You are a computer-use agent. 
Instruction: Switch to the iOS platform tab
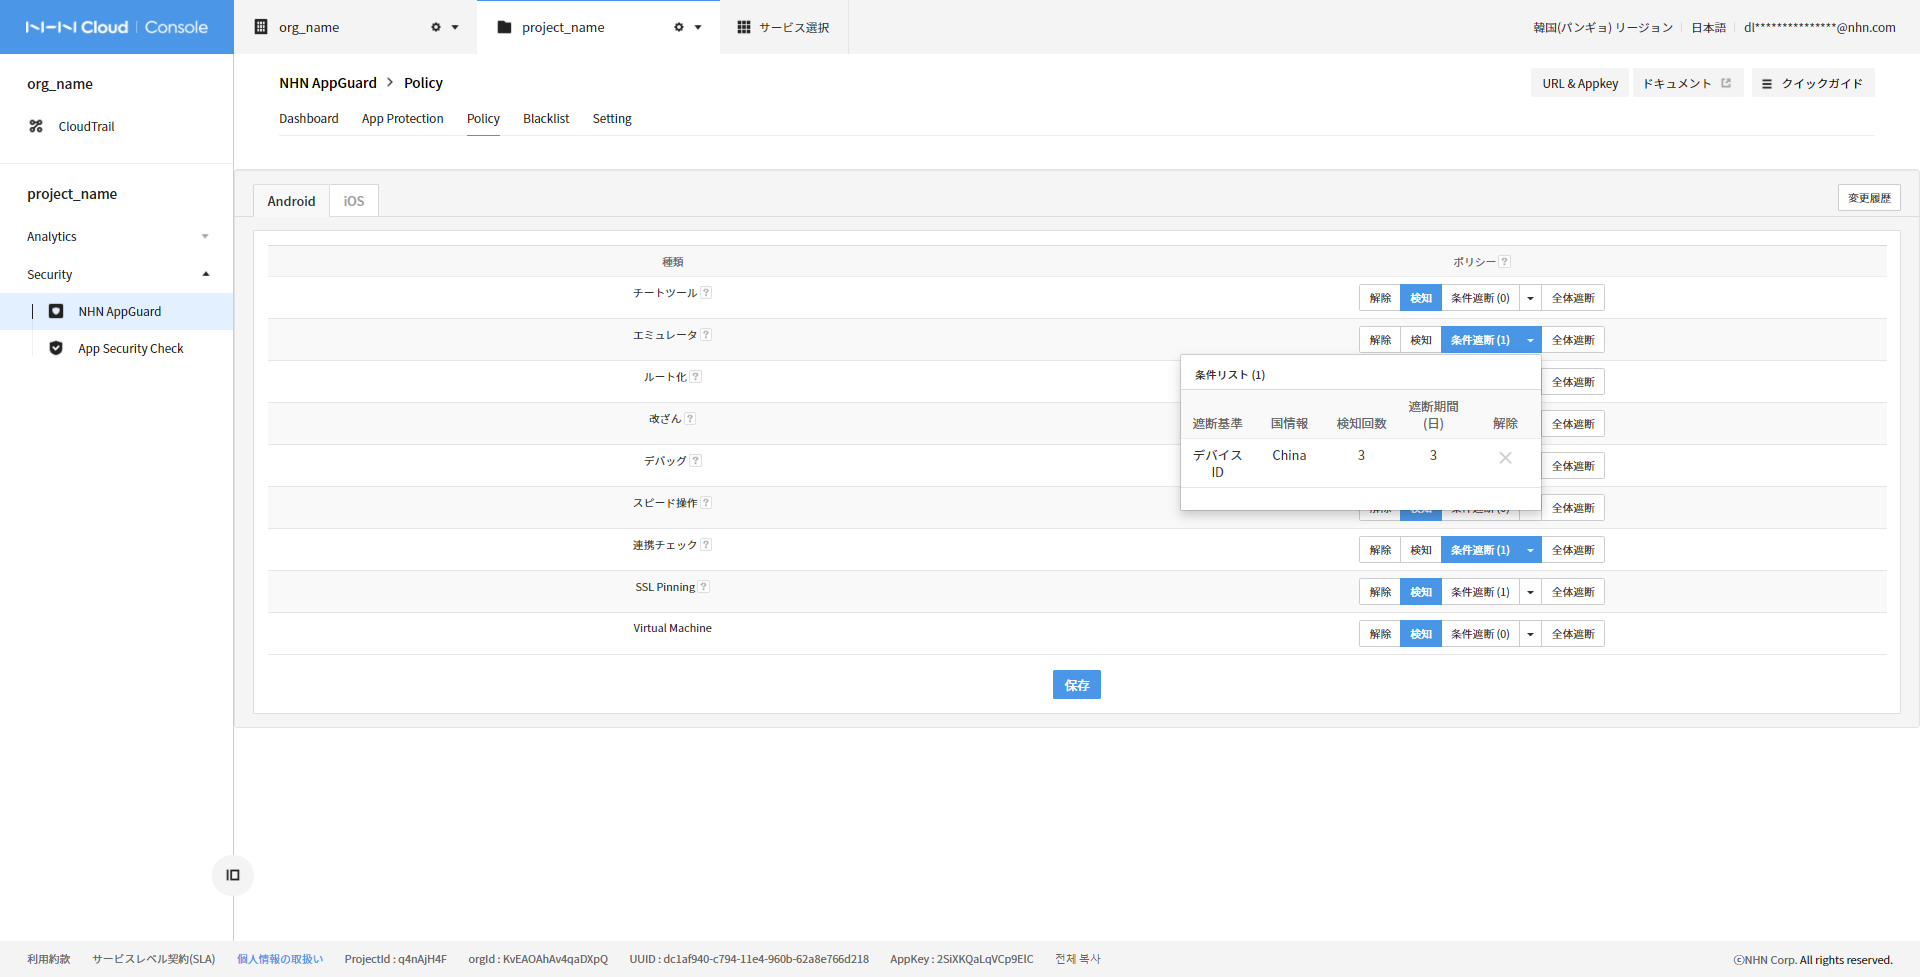[x=354, y=201]
